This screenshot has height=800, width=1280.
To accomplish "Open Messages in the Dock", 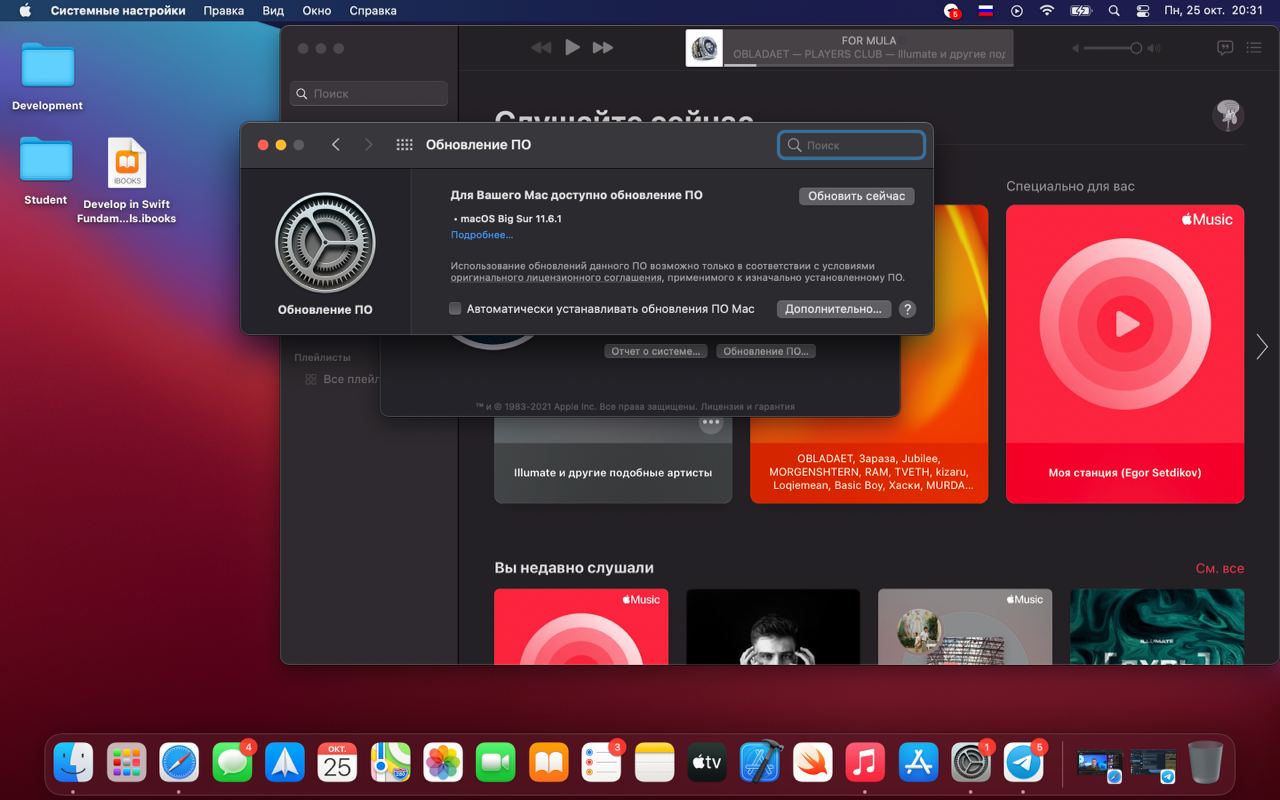I will click(x=232, y=763).
